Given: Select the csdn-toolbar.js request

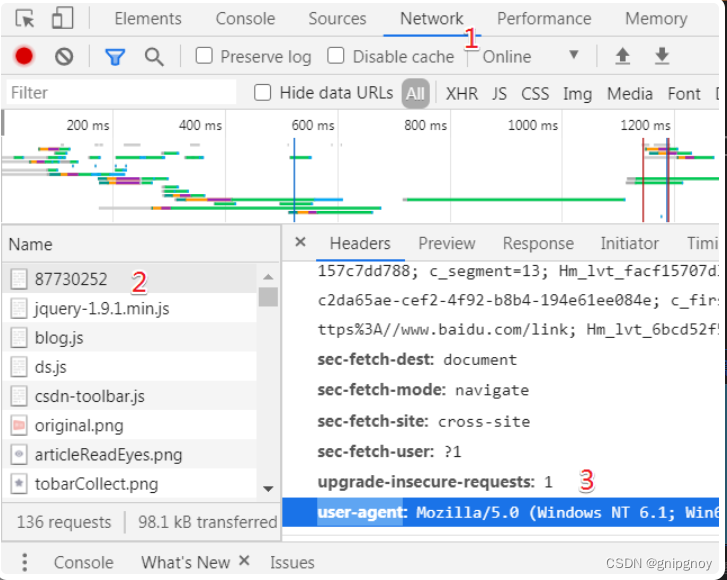Looking at the screenshot, I should point(129,396).
